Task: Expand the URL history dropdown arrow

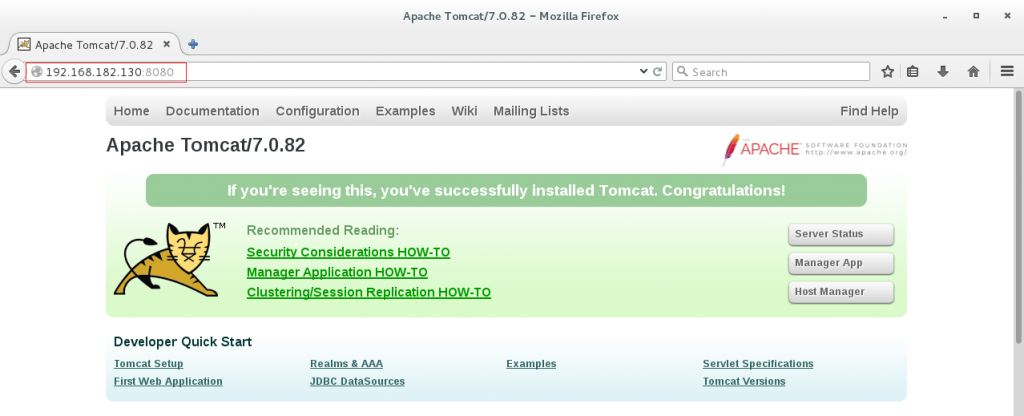Action: [643, 72]
